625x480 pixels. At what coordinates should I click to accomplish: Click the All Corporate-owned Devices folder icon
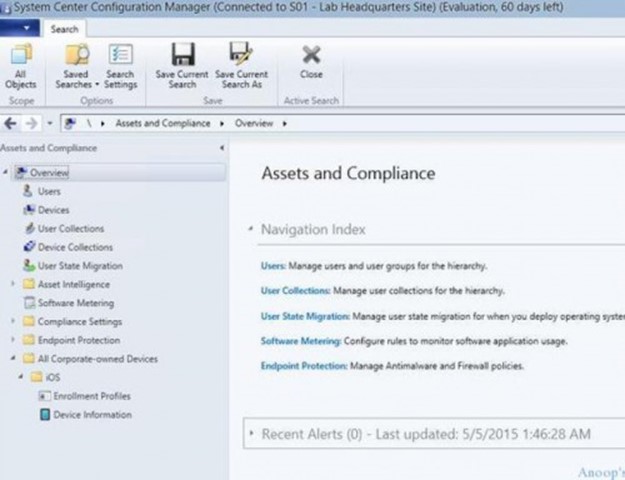click(x=29, y=359)
